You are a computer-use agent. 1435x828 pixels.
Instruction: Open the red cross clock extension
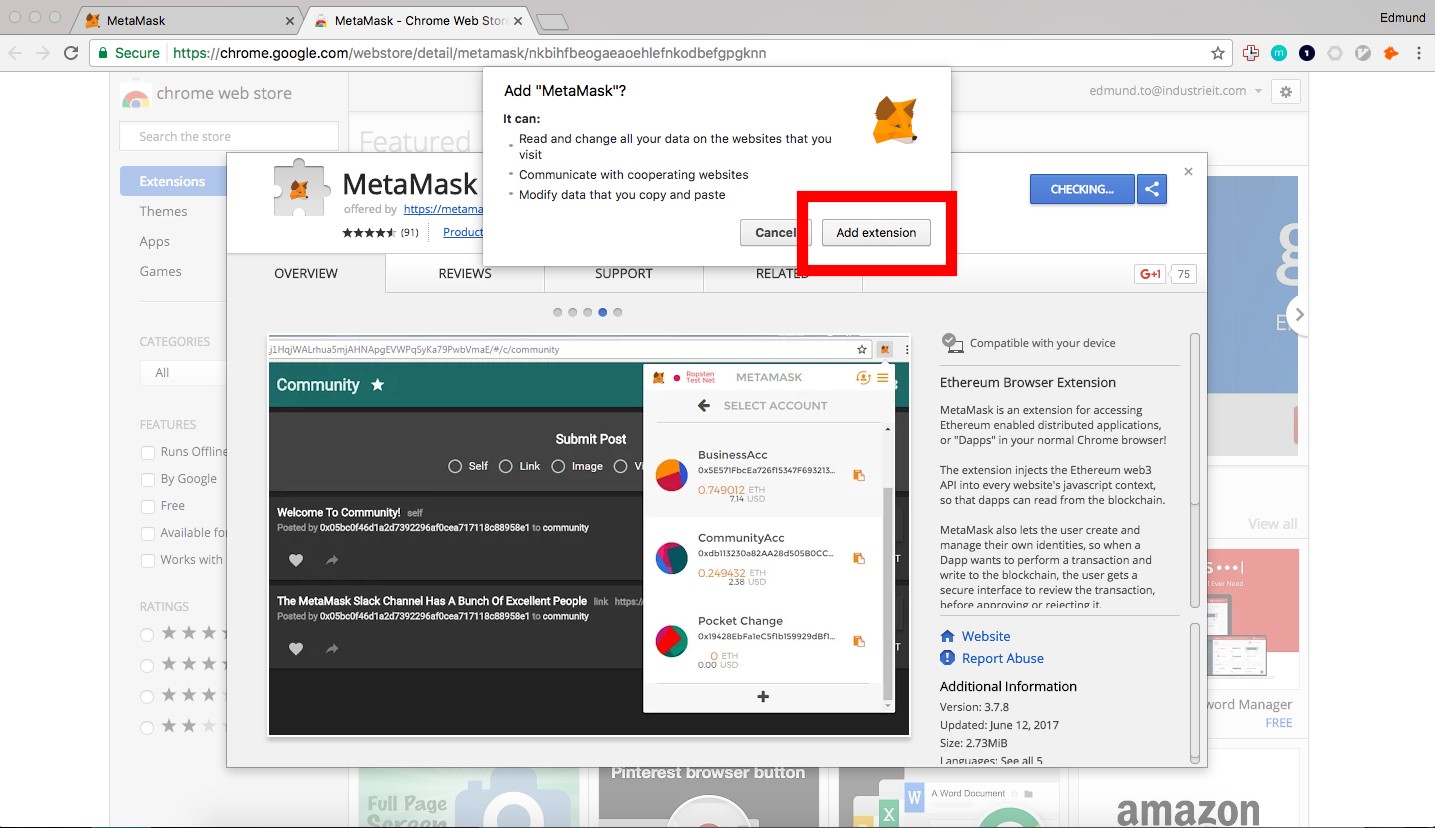click(1251, 53)
